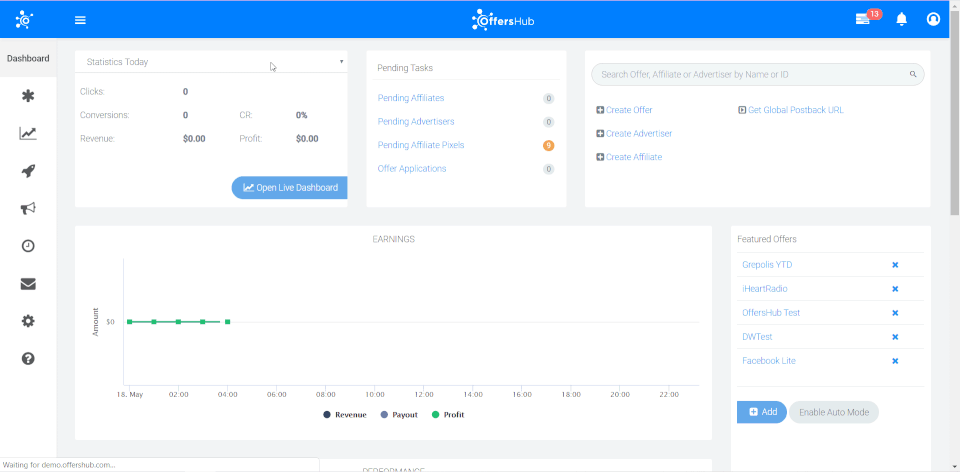The width and height of the screenshot is (960, 472).
Task: Toggle Payout series in chart legend
Action: (x=399, y=415)
